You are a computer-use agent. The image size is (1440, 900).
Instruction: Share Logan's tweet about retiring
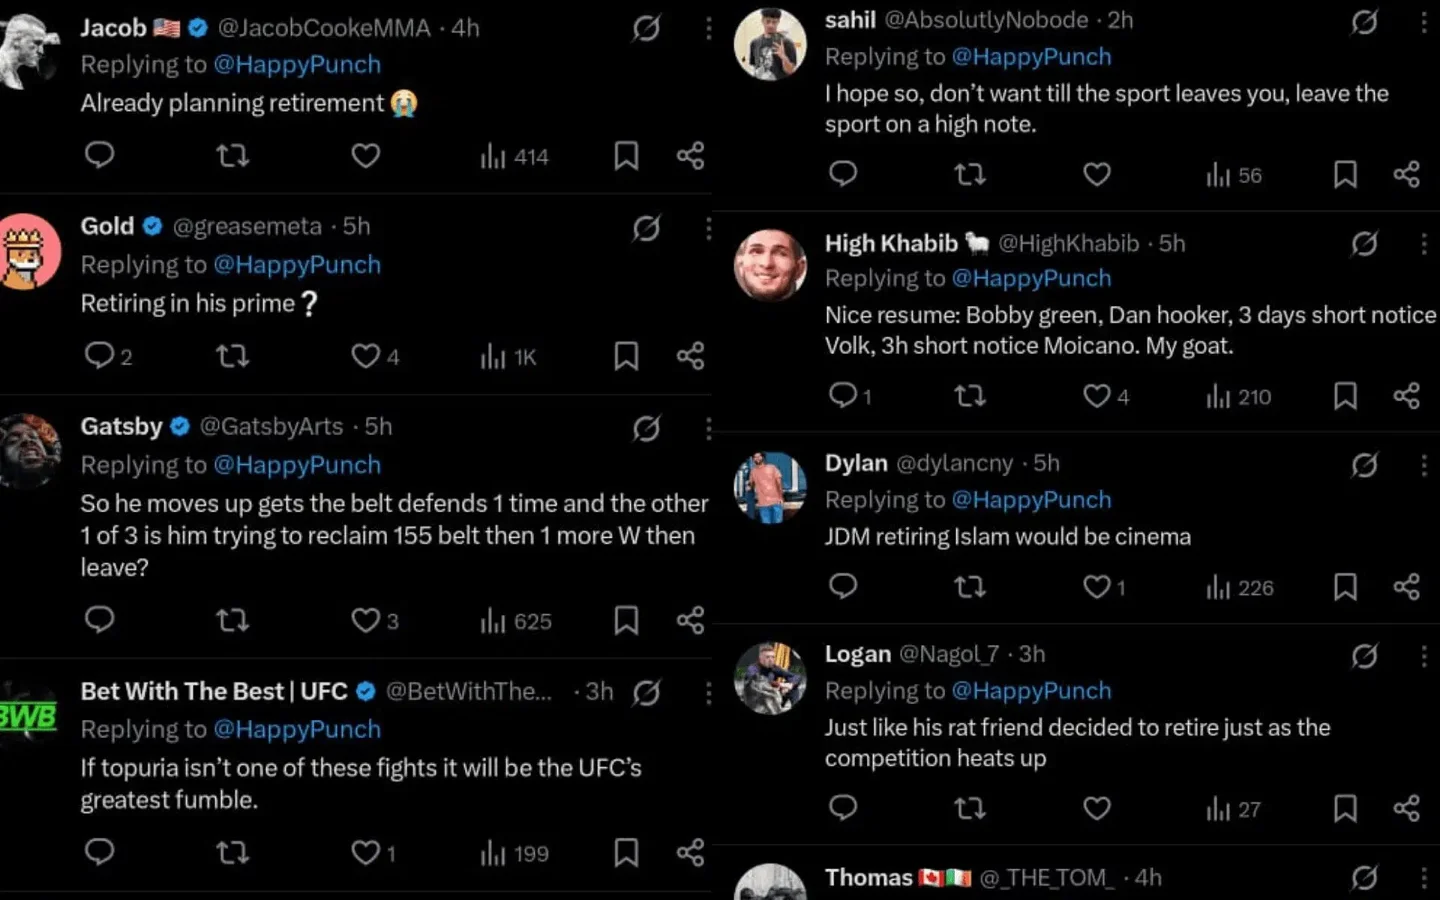tap(1406, 808)
